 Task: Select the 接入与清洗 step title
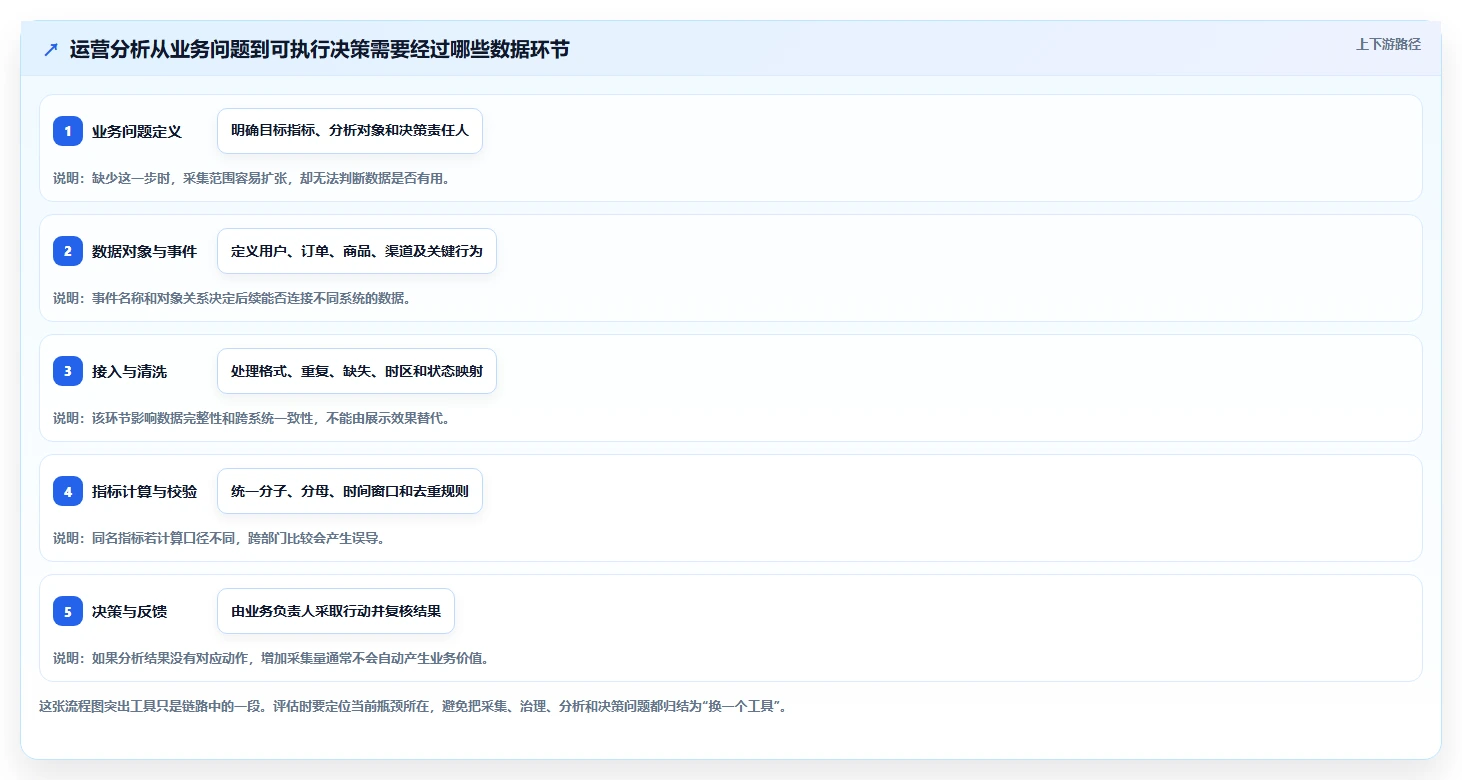coord(129,371)
